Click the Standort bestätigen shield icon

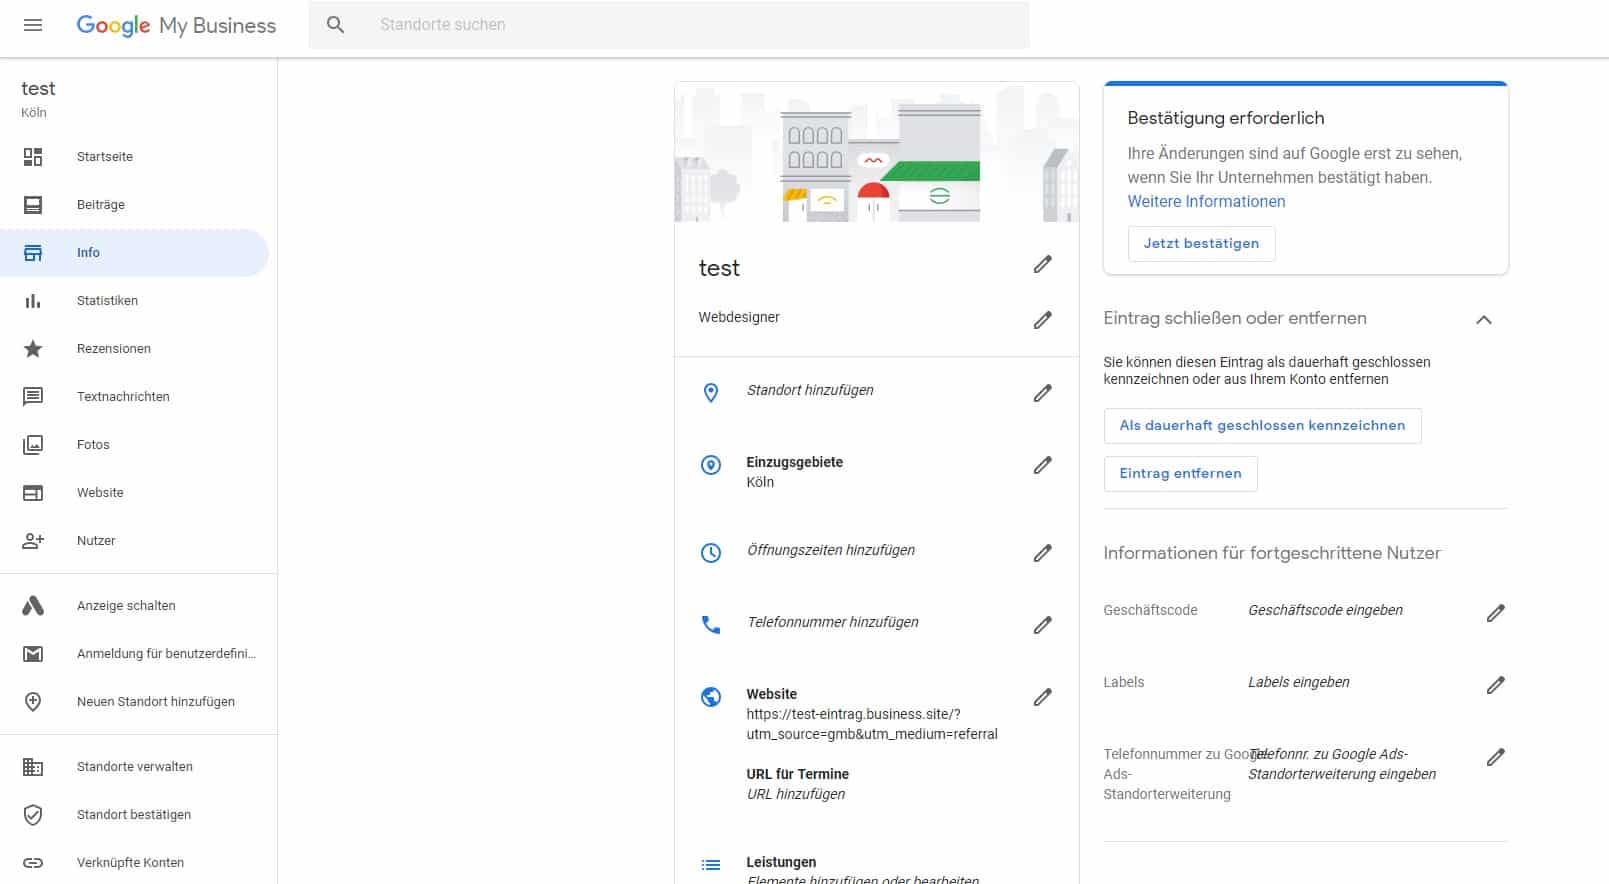pos(33,815)
